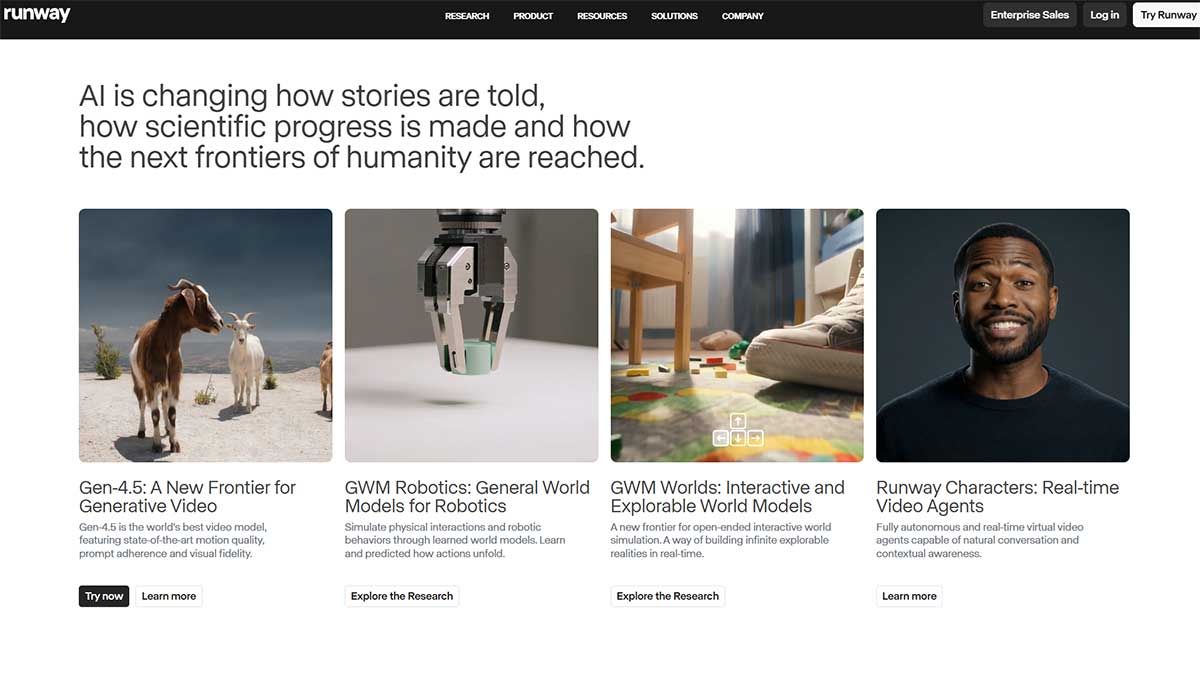Open the robotic gripper thumbnail
This screenshot has height=676, width=1200.
click(471, 335)
